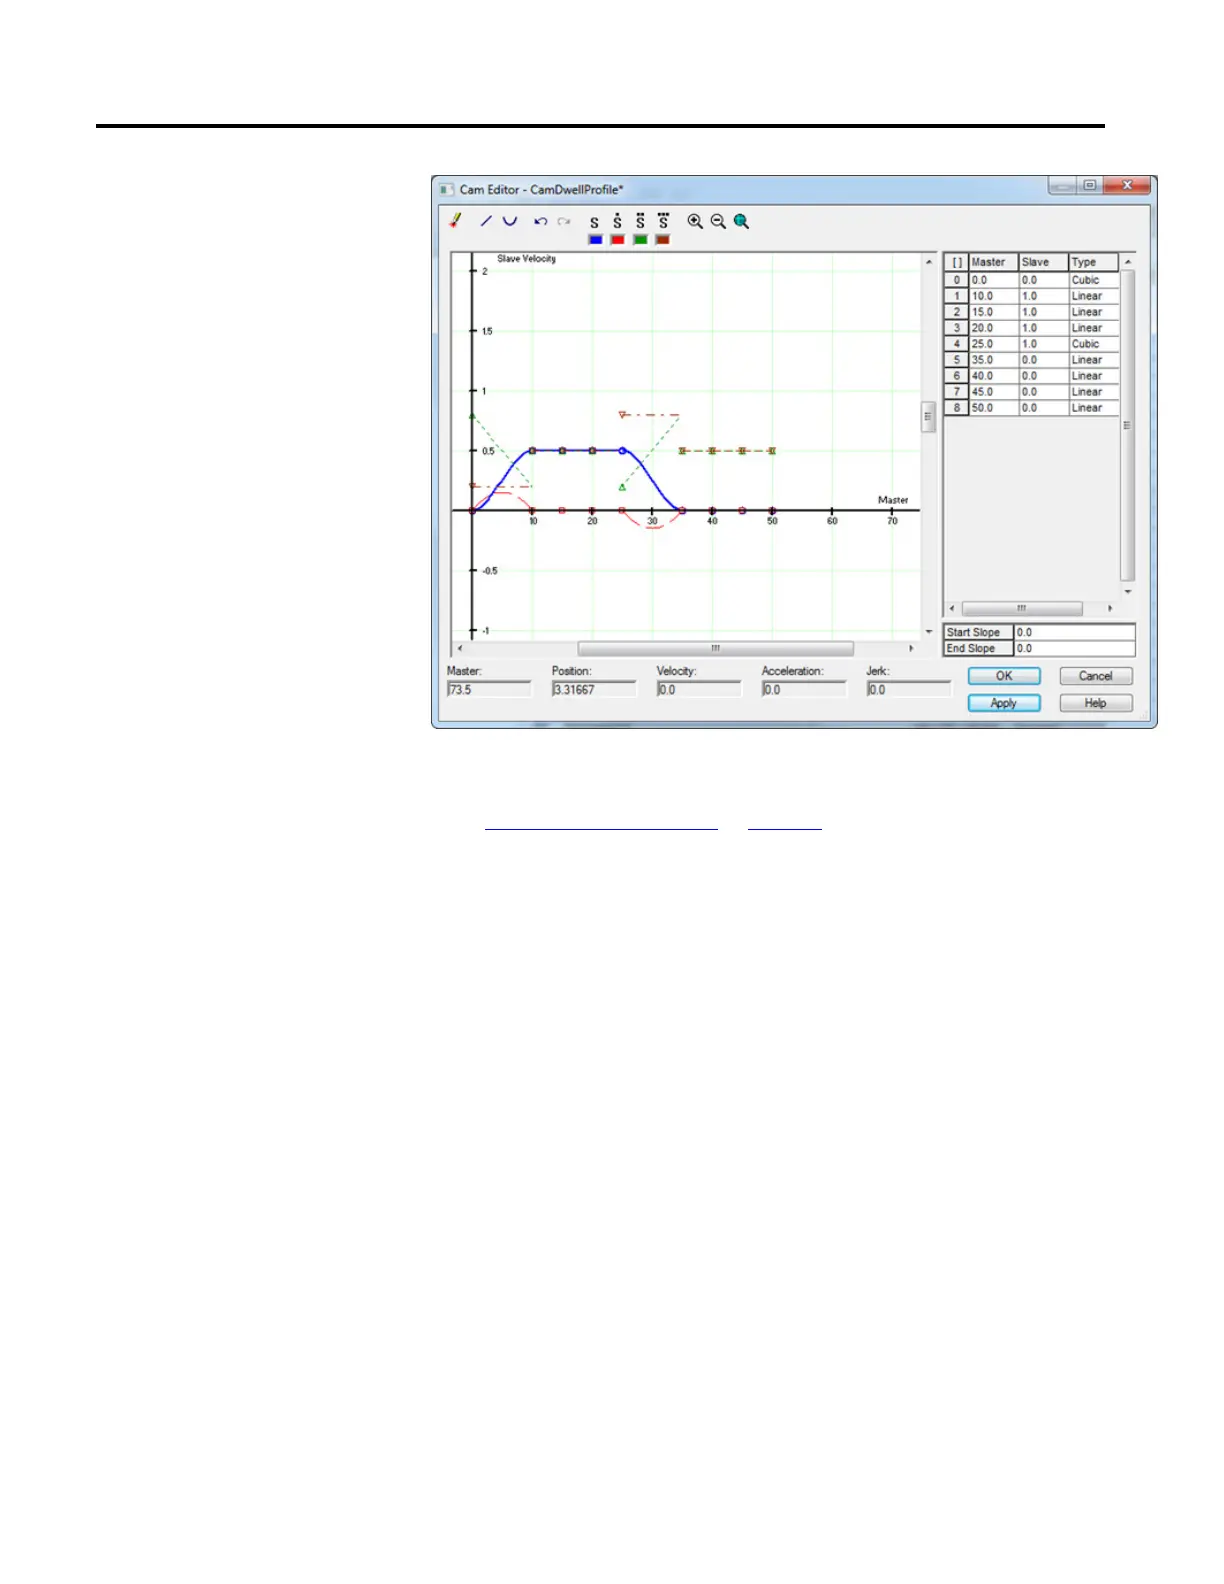Click the undo arrow icon
Viewport: 1224px width, 1584px height.
pos(541,221)
